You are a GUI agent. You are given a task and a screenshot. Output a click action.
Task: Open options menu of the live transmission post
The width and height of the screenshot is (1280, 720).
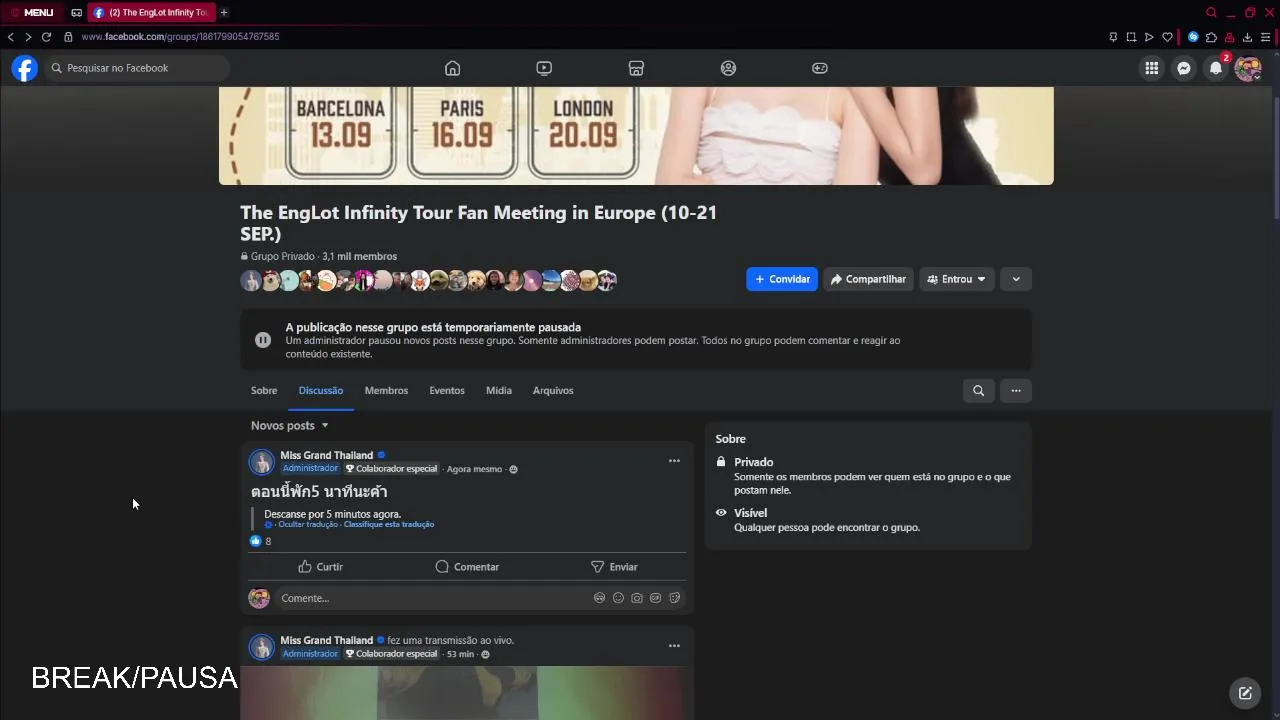tap(674, 646)
